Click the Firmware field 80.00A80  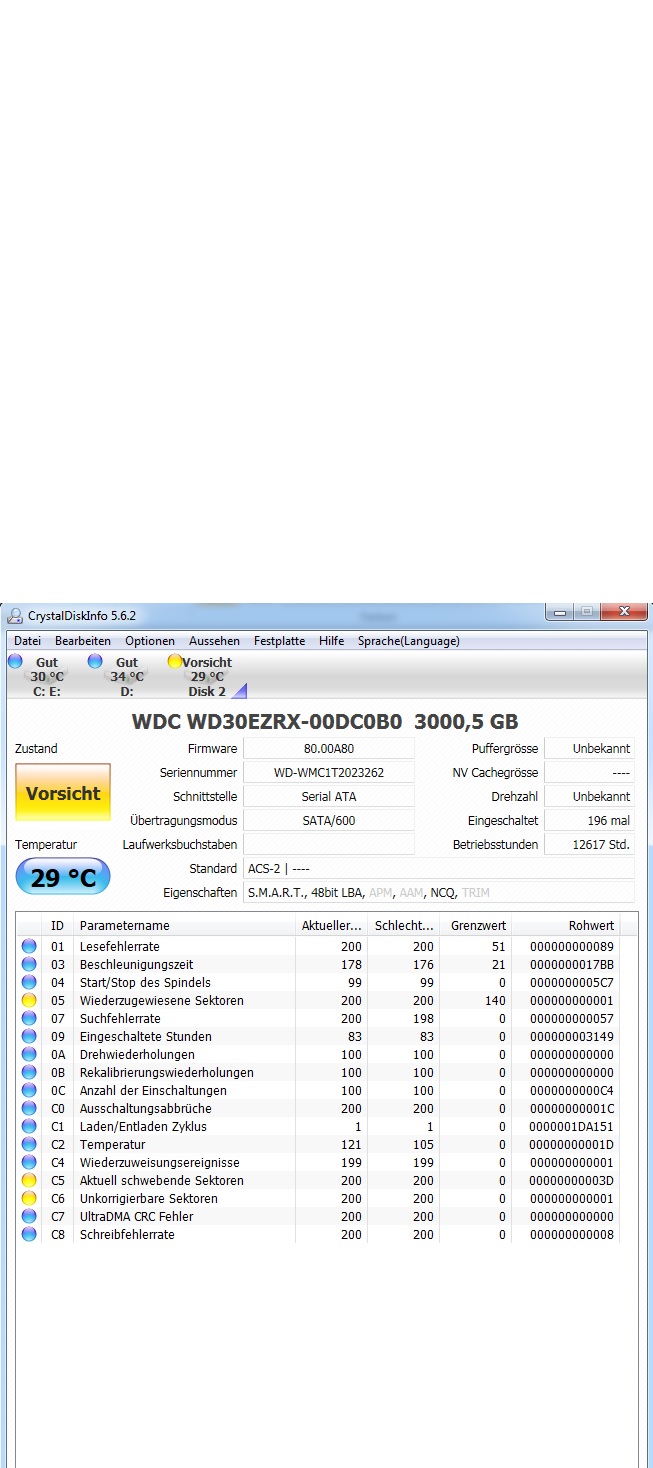(x=329, y=748)
